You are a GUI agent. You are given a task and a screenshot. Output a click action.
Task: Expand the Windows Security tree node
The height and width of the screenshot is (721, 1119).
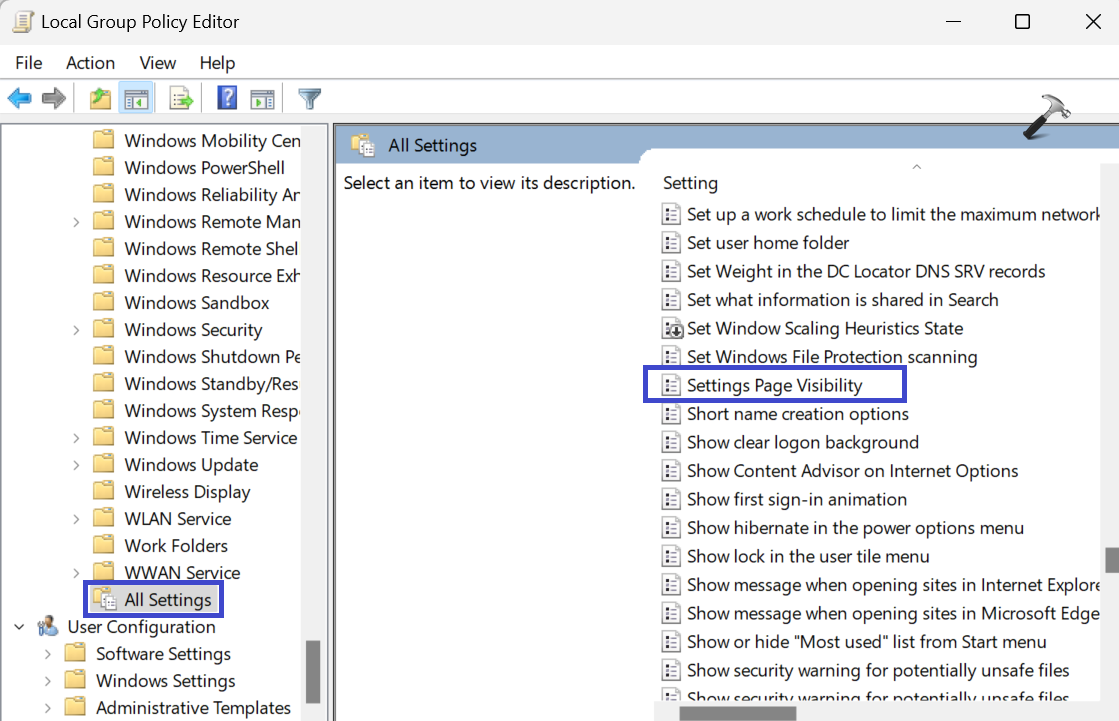coord(76,330)
